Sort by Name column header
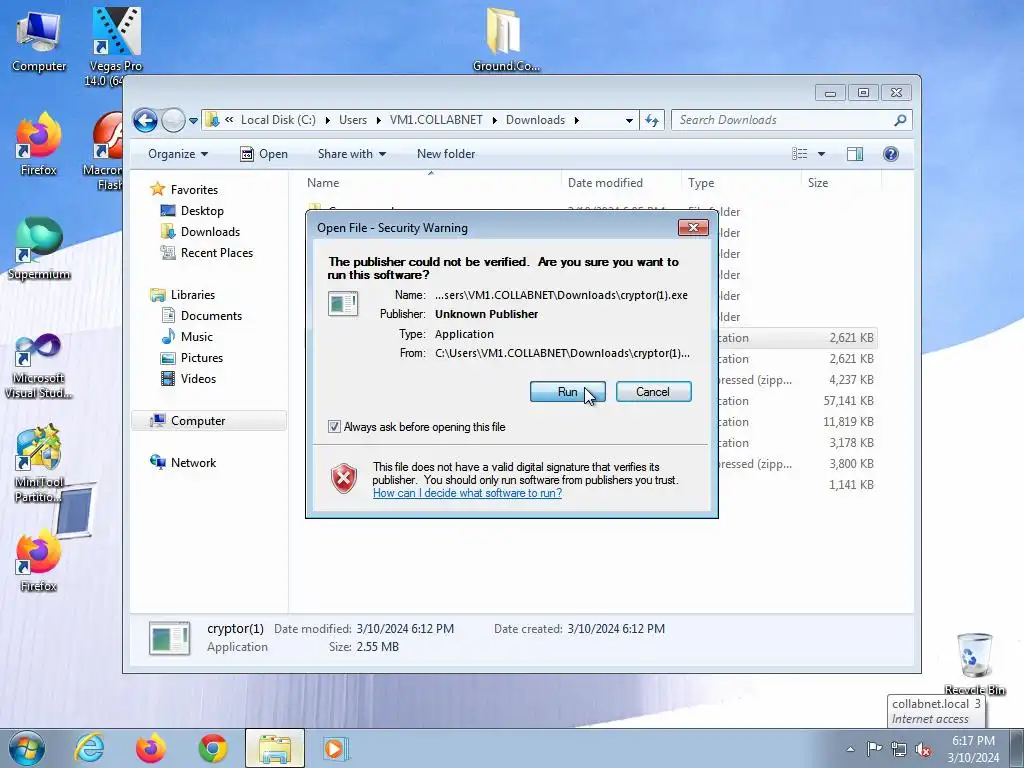 [x=431, y=183]
